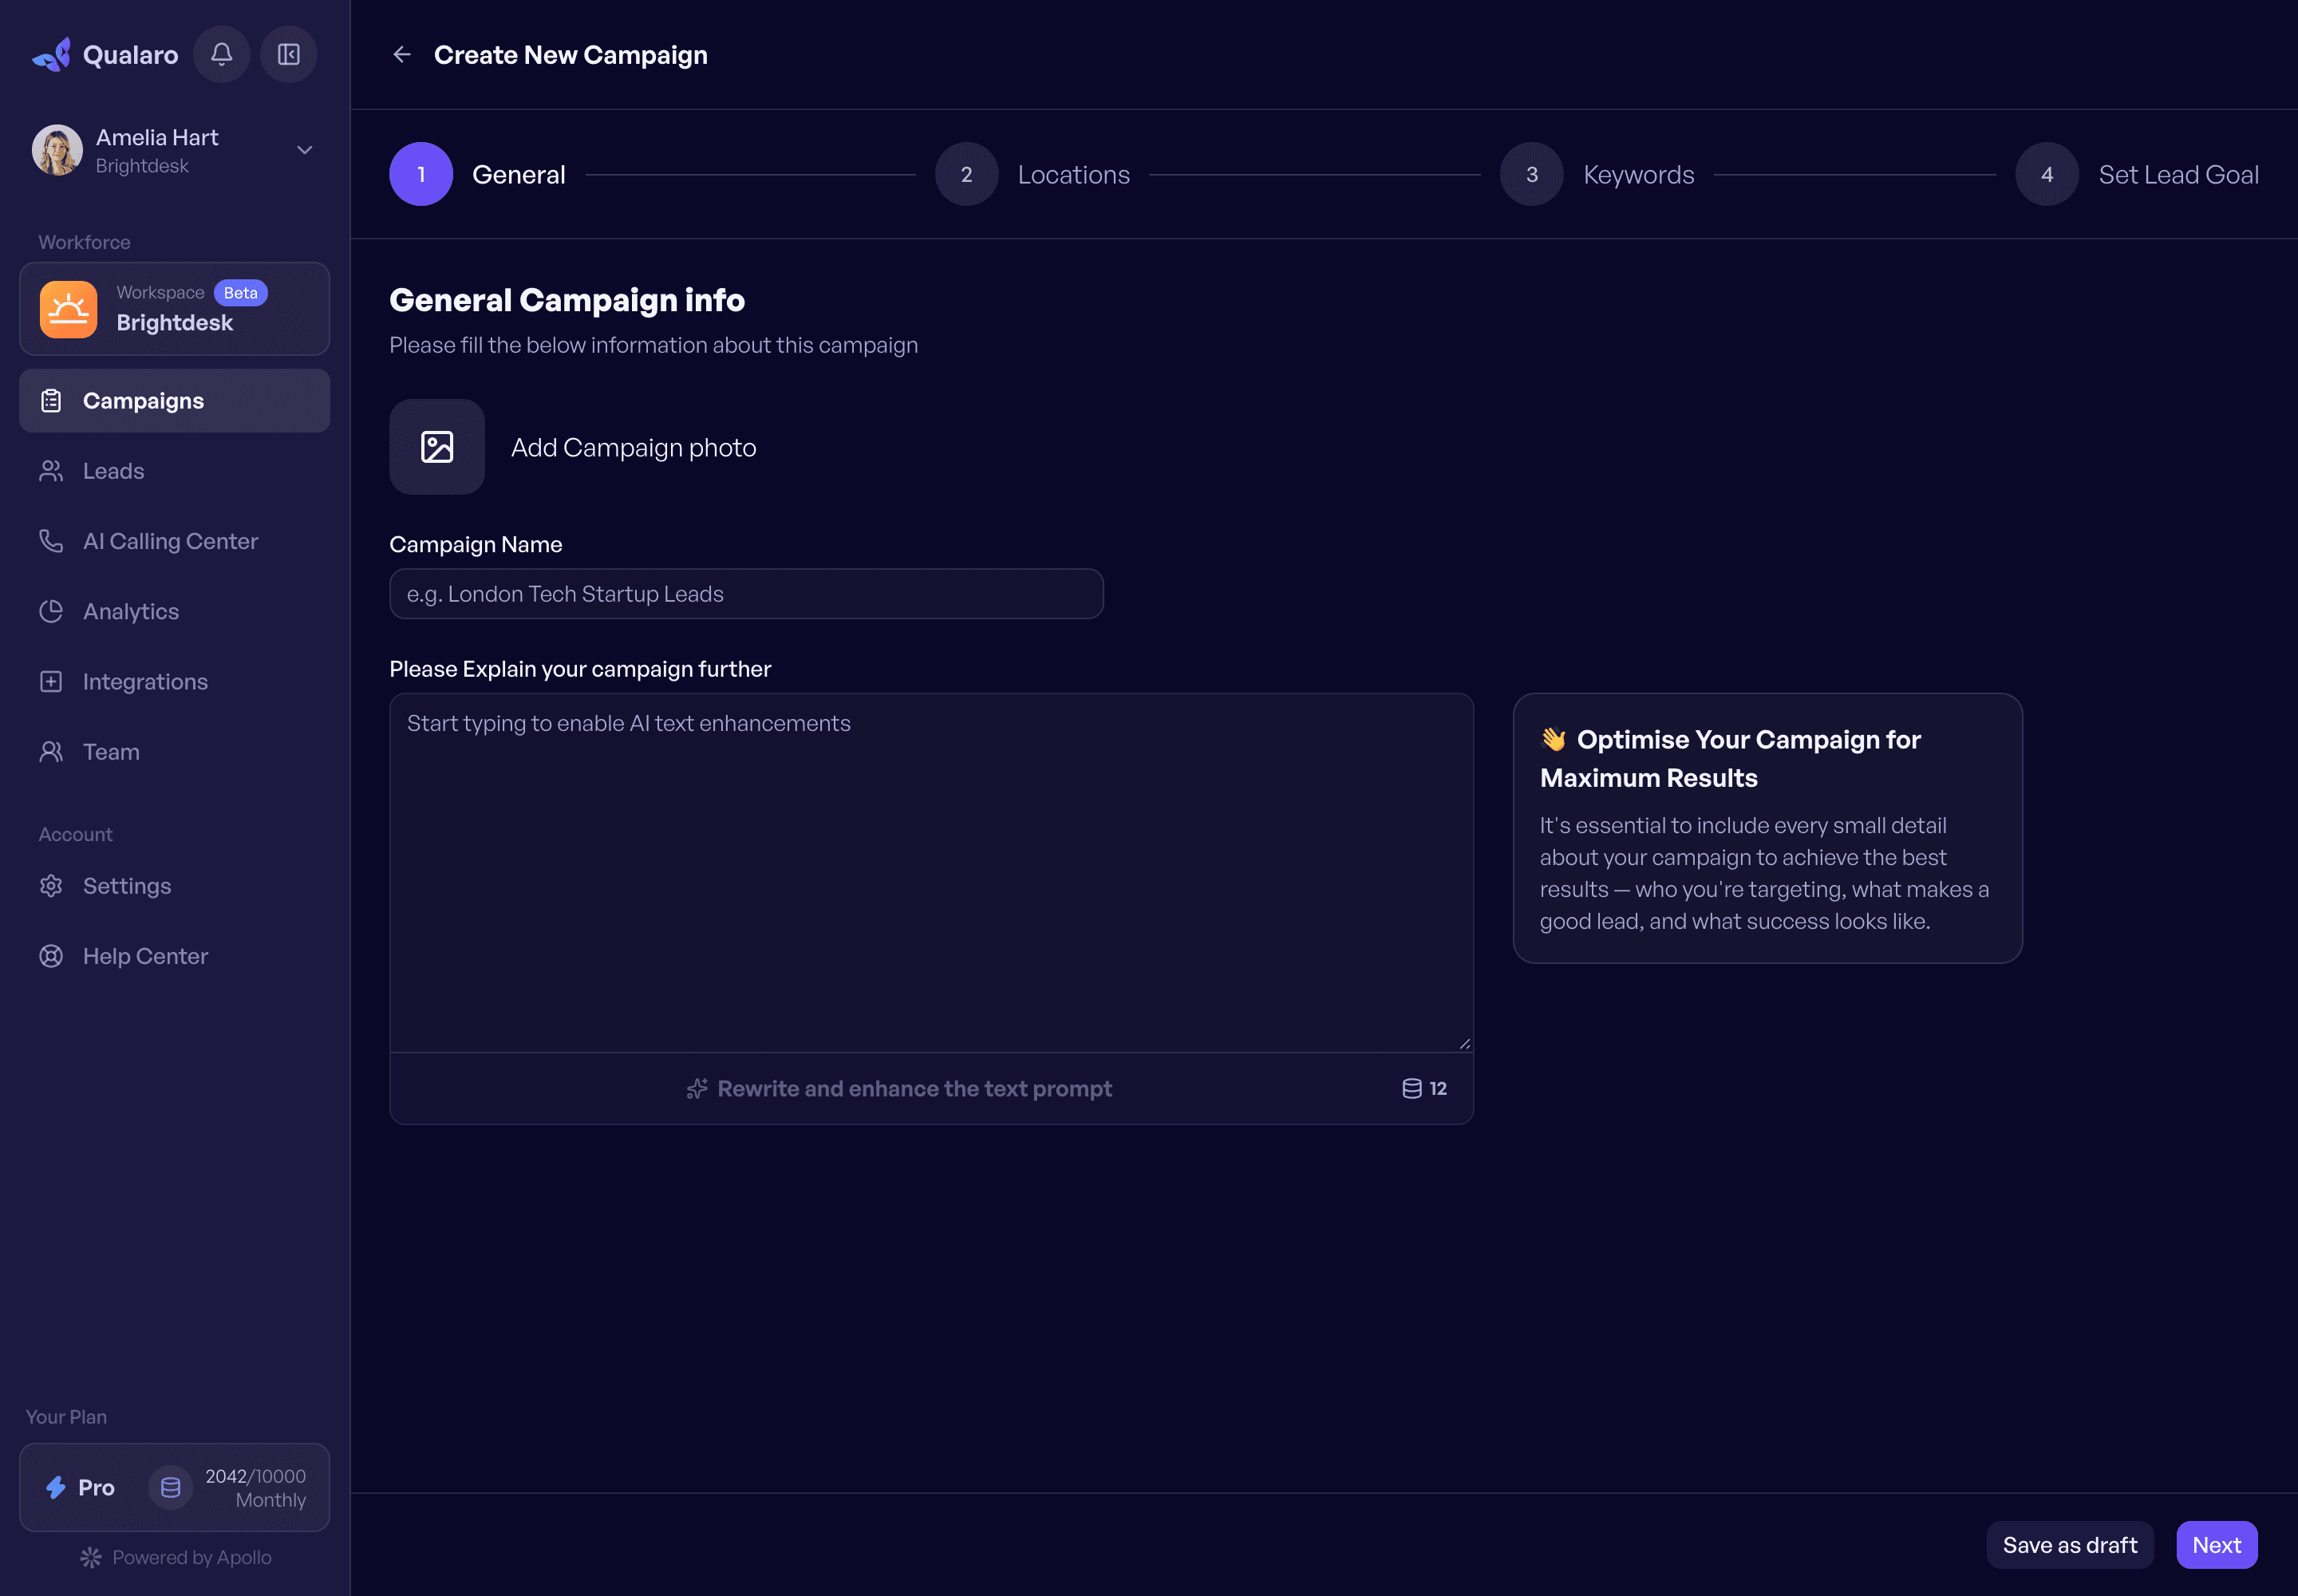Go to Leads section
2298x1596 pixels.
pos(174,471)
